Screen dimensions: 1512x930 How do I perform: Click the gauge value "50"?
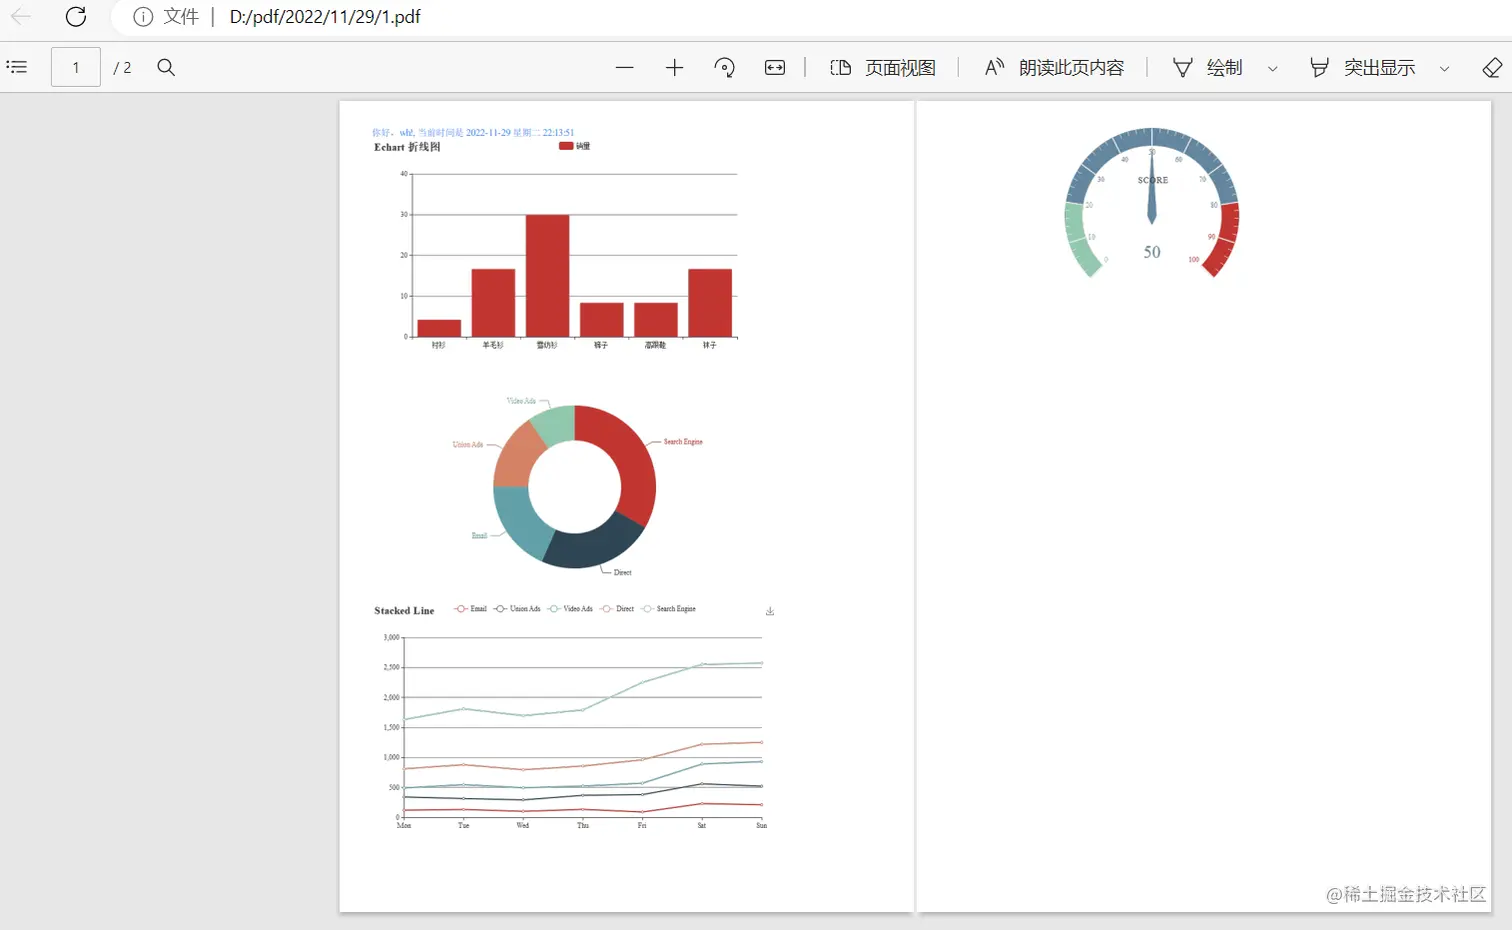1152,252
